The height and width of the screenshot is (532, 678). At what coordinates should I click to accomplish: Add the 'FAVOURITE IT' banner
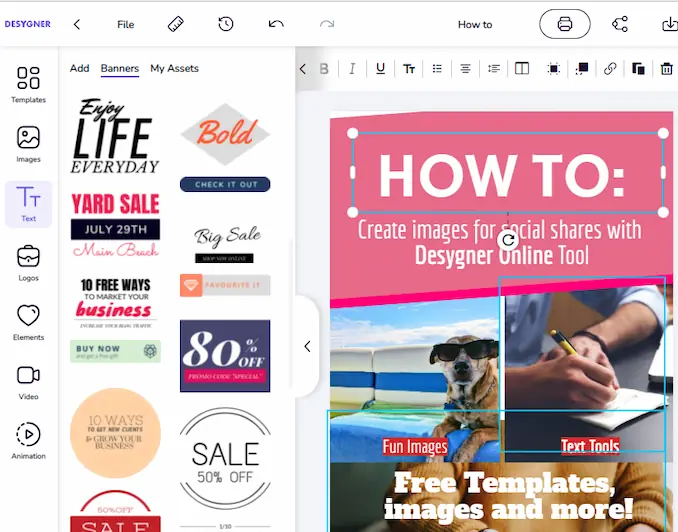point(225,285)
